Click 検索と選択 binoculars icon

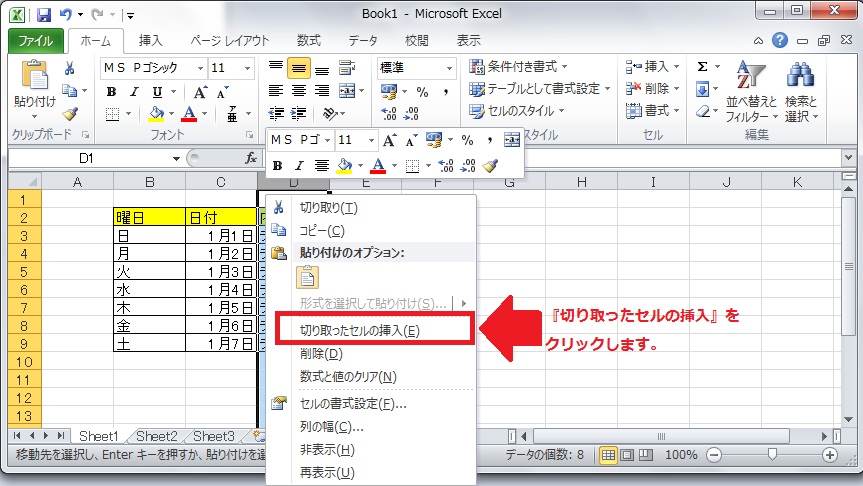[800, 74]
